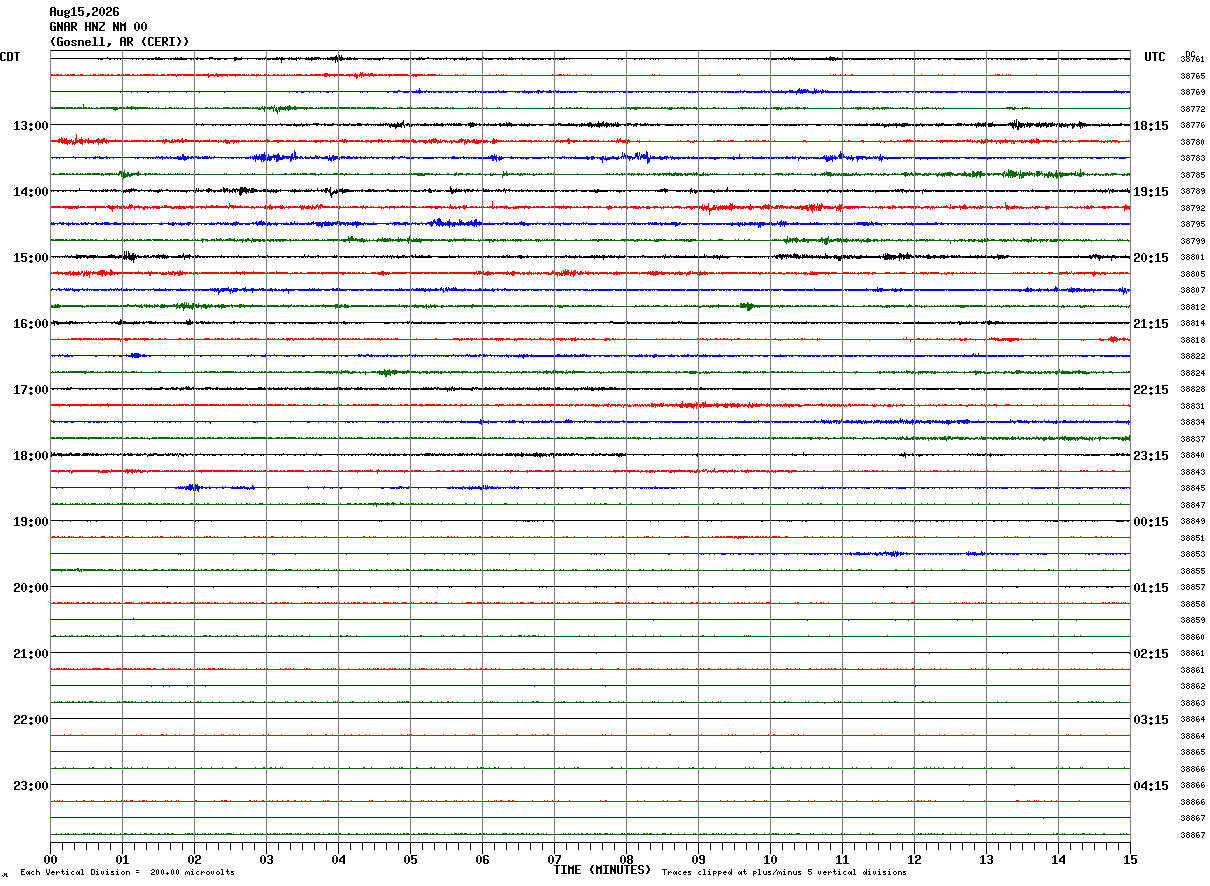Select the GNAR HNZ NM 00 station text
Viewport: 1210px width, 886px height.
(x=98, y=27)
